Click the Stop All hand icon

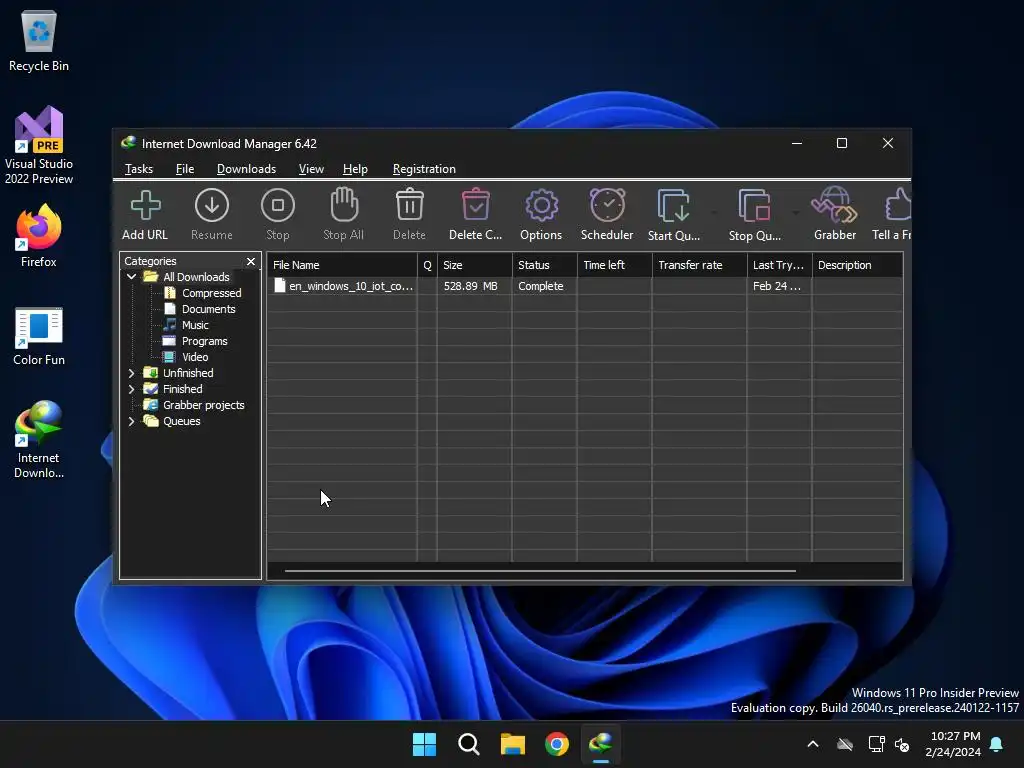(344, 205)
